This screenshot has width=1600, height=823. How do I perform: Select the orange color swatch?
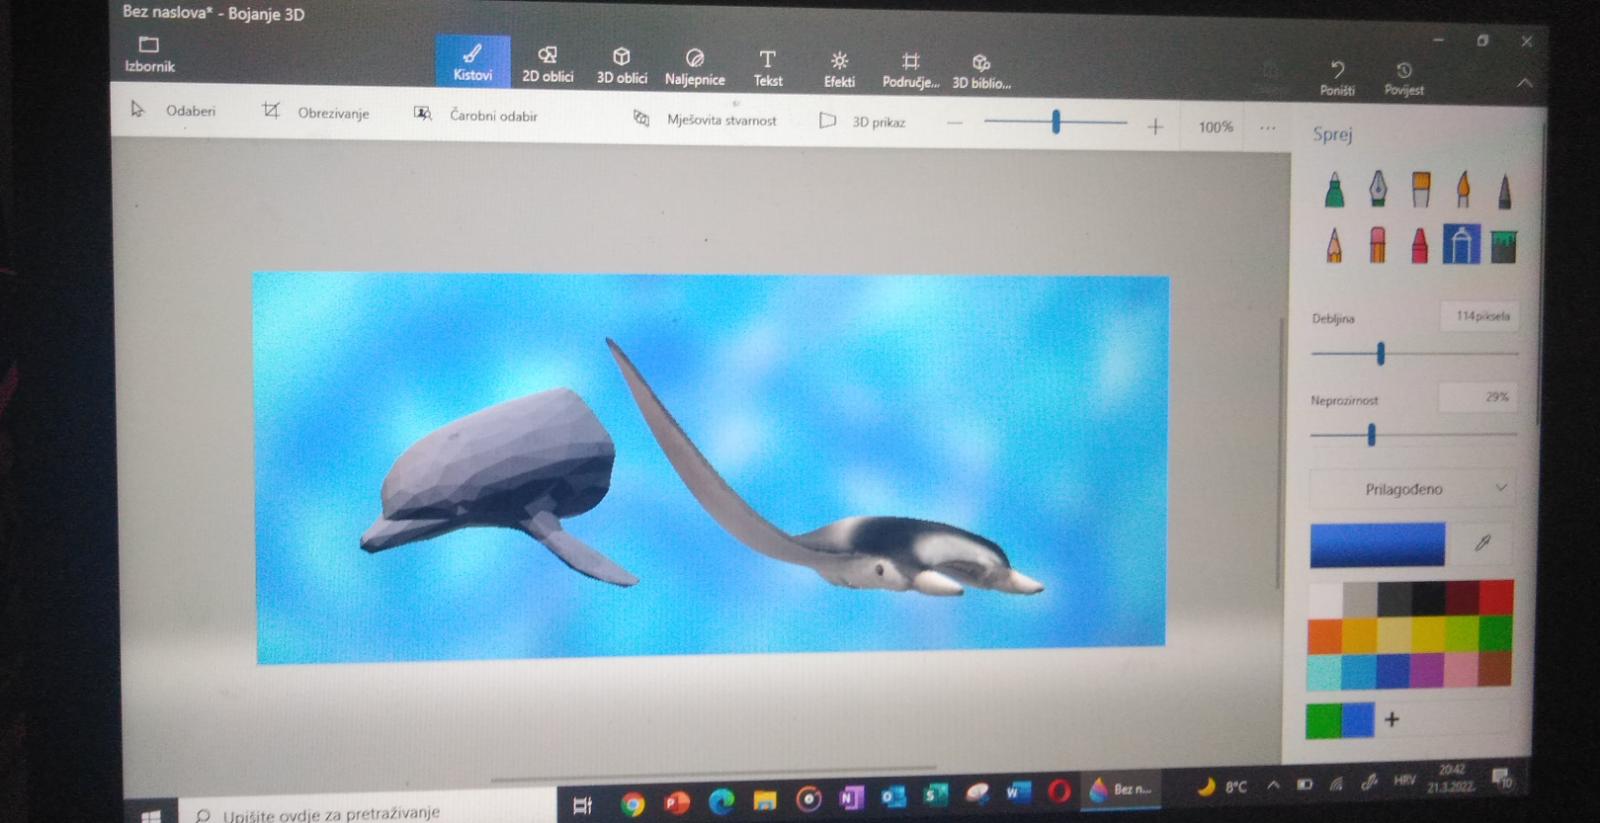[1325, 635]
